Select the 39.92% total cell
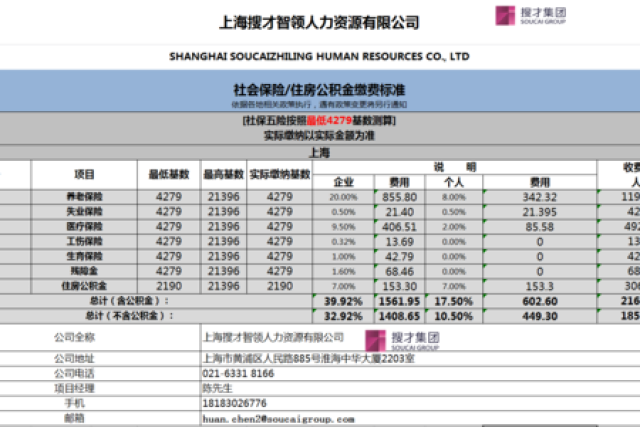Screen dimensions: 640x427 [x=343, y=301]
